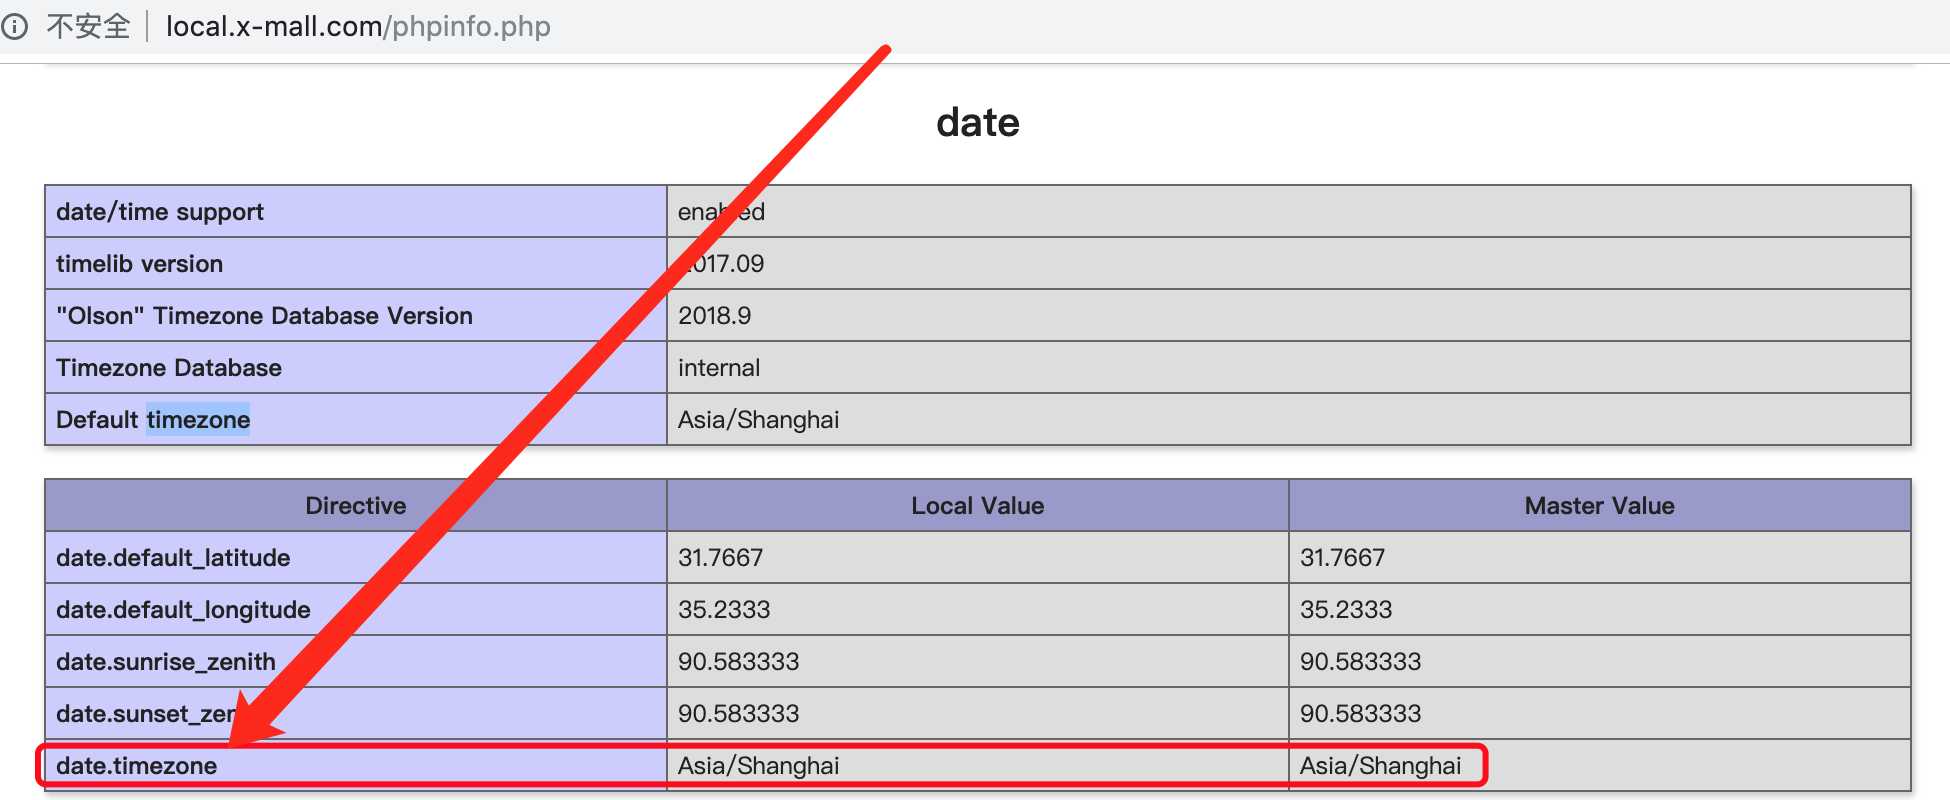
Task: Click sunrise_zenith local value 90.583333
Action: coord(739,662)
